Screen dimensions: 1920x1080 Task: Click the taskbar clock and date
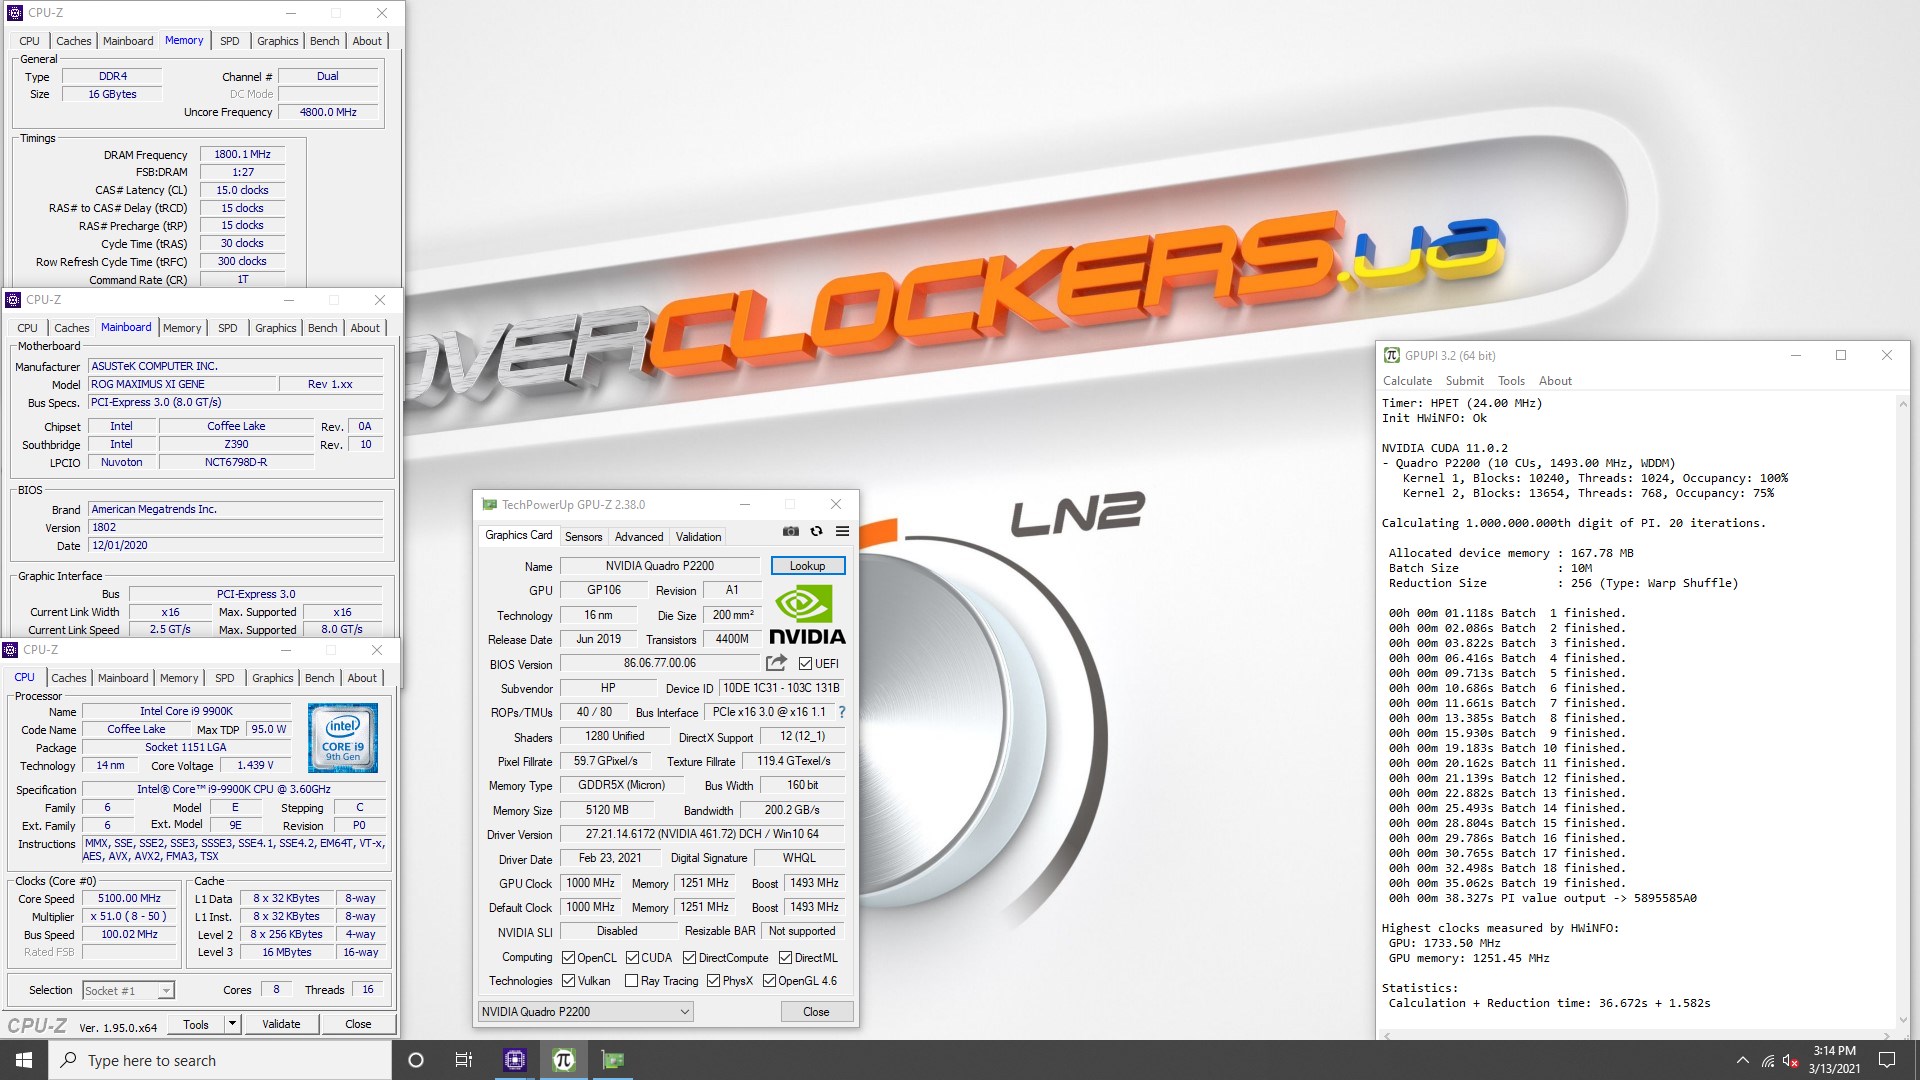point(1834,1060)
